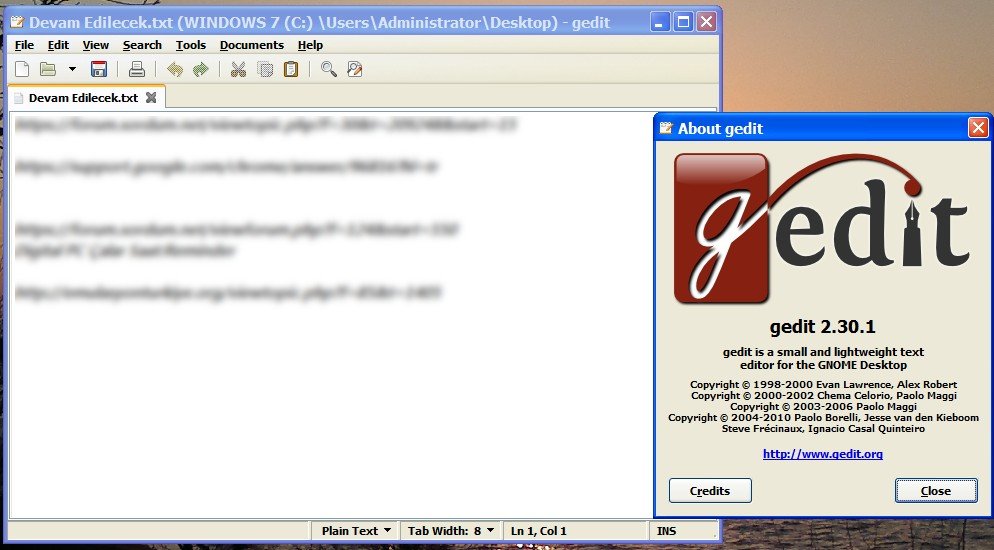Close the Devam Edilecek.txt tab

[151, 98]
